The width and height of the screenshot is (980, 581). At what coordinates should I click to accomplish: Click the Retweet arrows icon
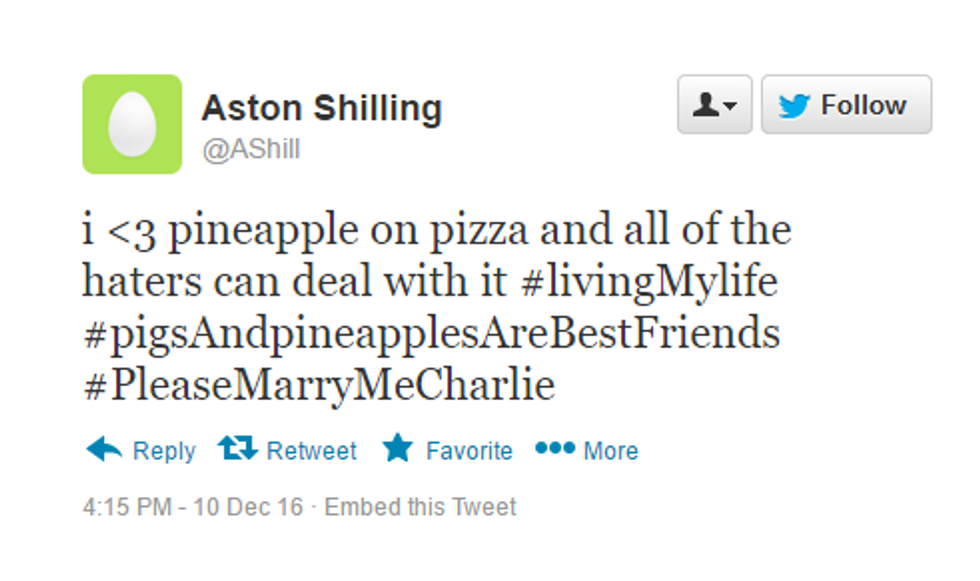coord(238,449)
